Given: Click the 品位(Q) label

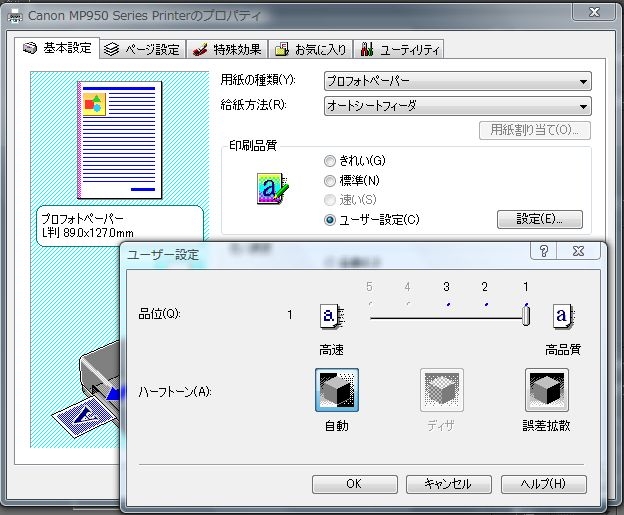Looking at the screenshot, I should (159, 314).
